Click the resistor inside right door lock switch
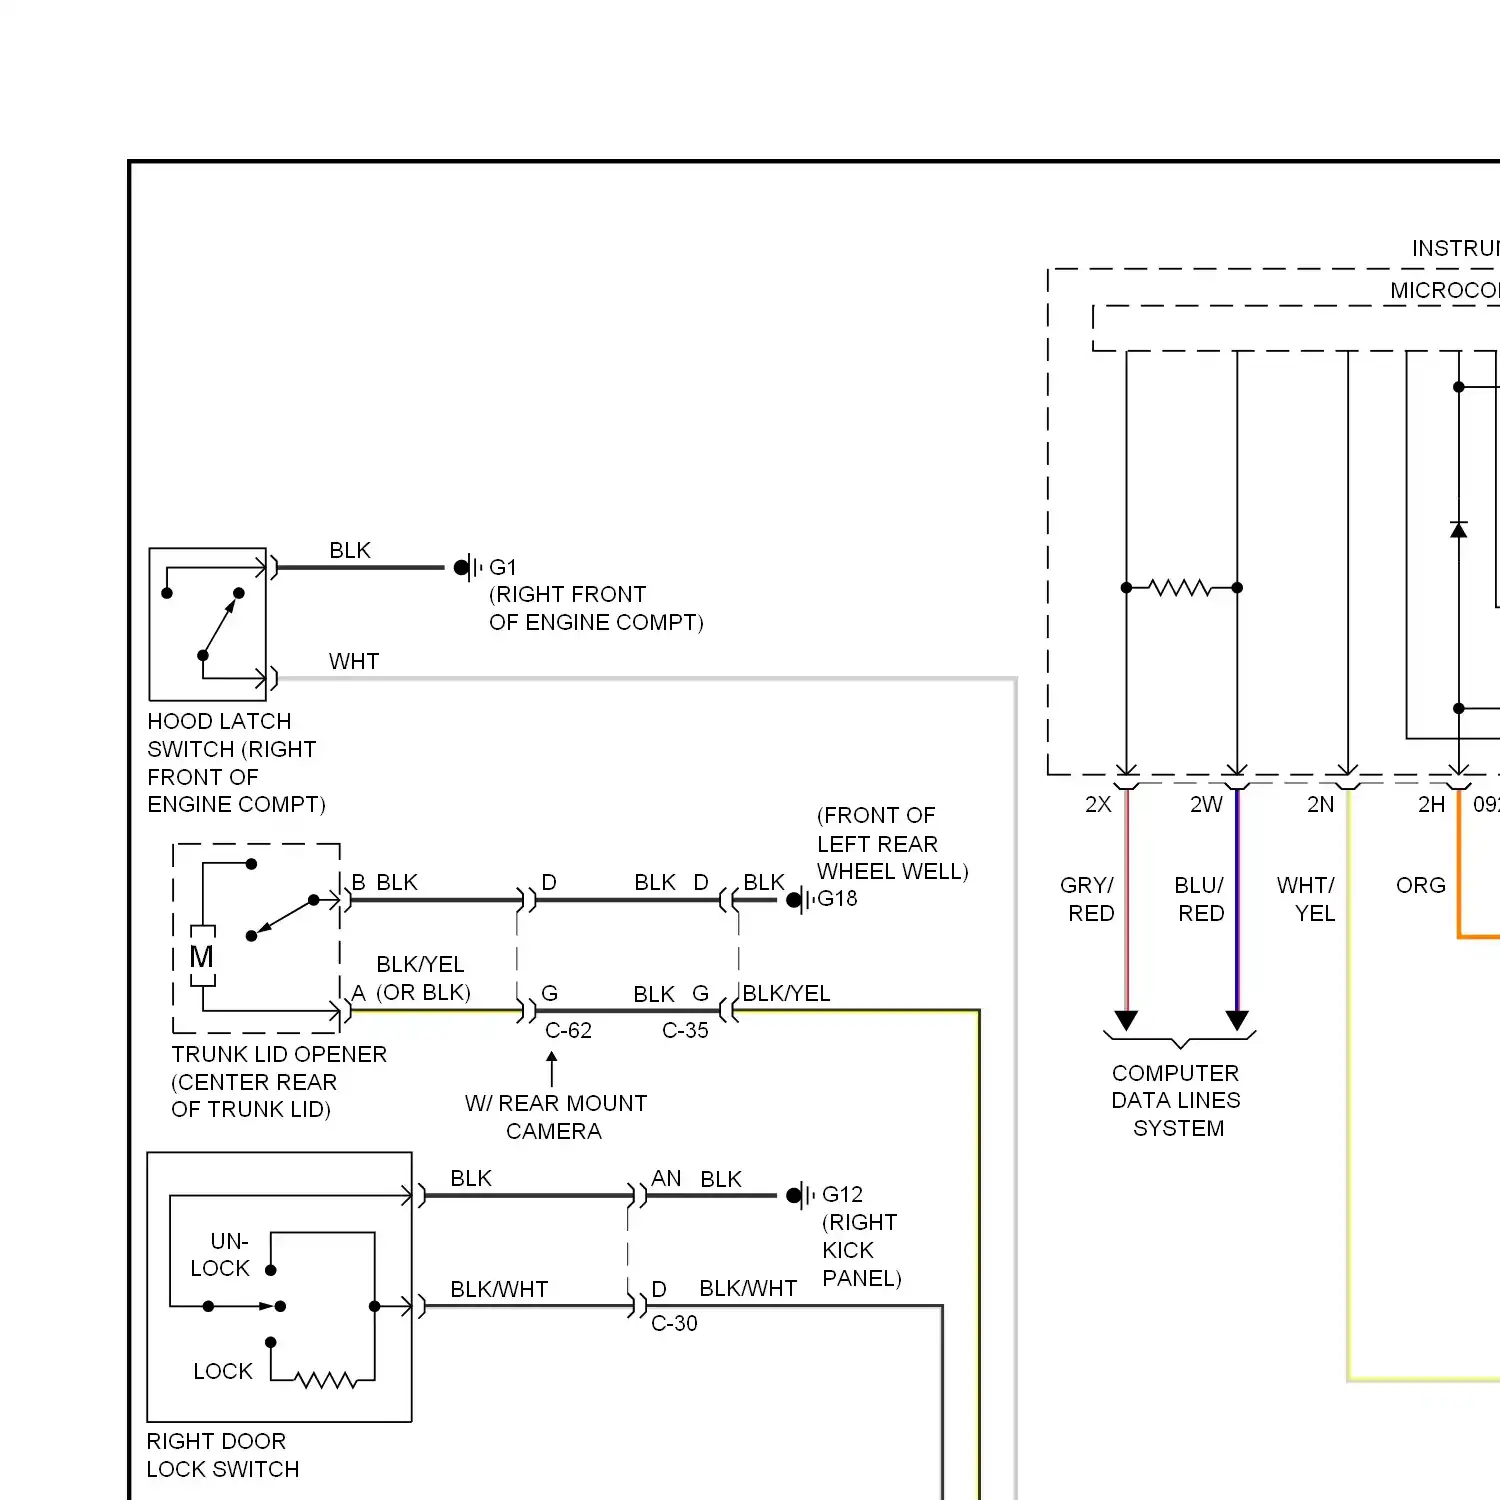Viewport: 1500px width, 1500px height. coord(327,1381)
